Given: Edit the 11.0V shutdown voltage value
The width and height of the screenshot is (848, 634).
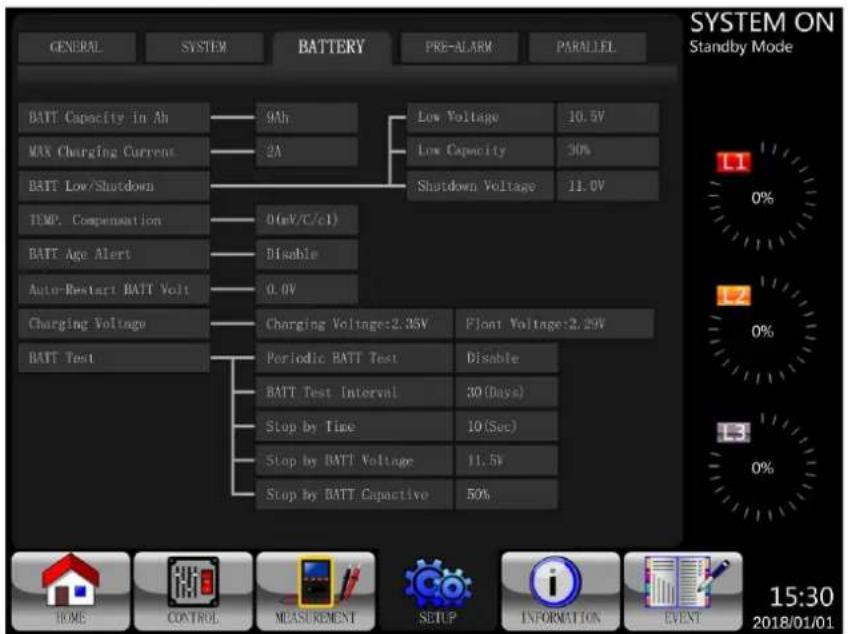Looking at the screenshot, I should (608, 186).
